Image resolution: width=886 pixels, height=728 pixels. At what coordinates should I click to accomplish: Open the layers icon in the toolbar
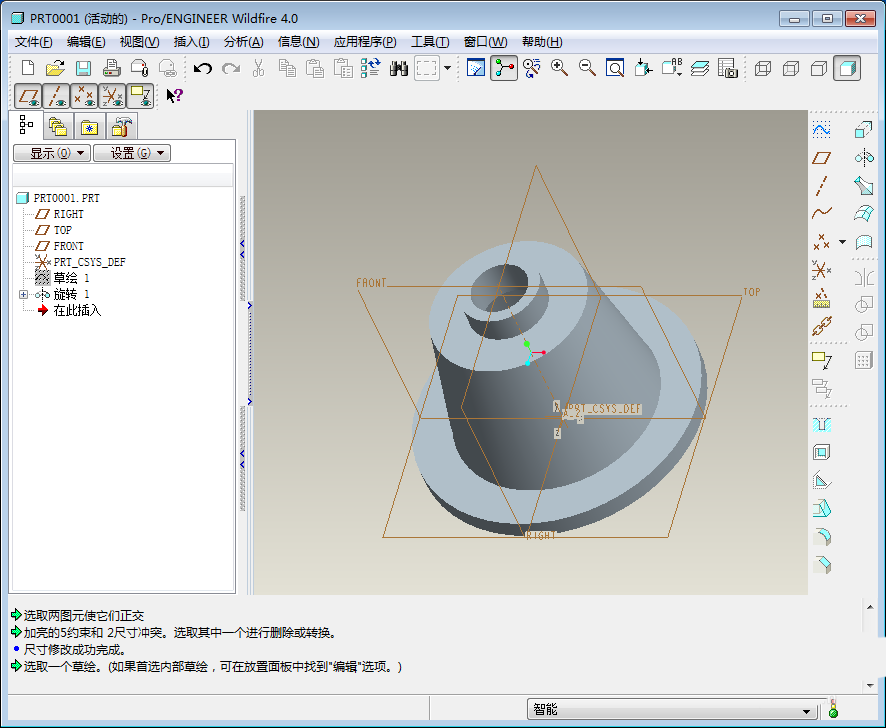(x=700, y=68)
